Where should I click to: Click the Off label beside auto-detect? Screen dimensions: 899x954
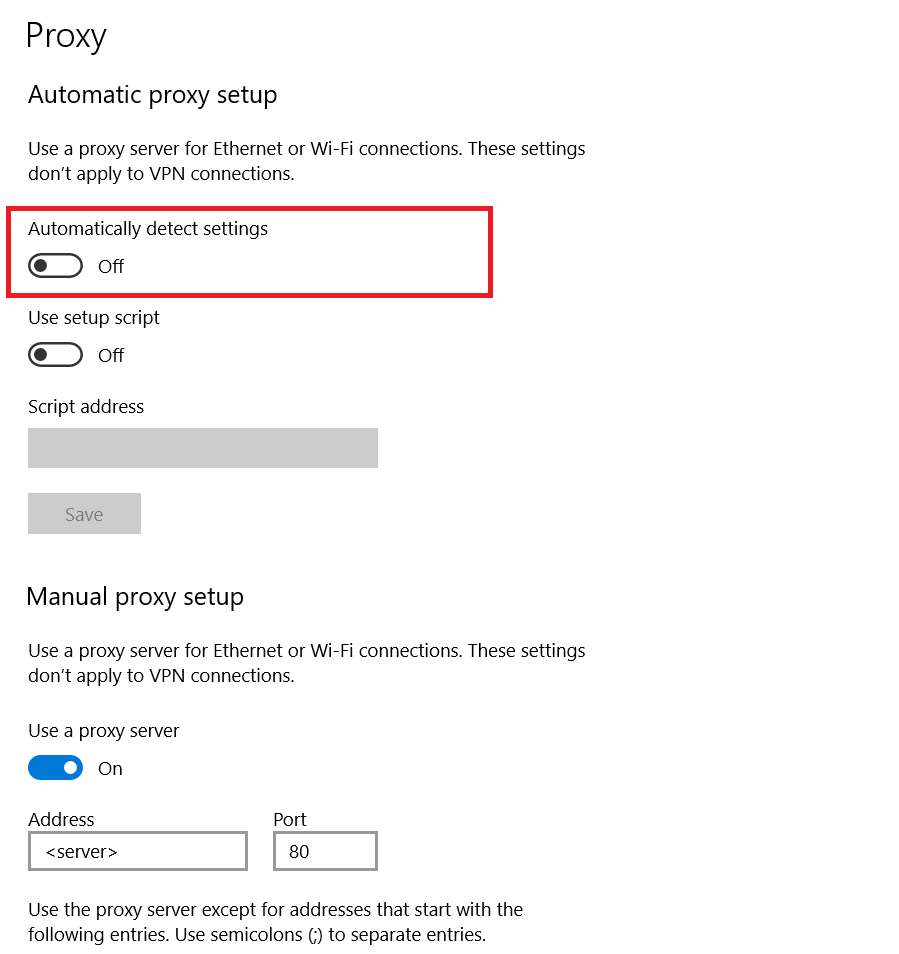110,265
